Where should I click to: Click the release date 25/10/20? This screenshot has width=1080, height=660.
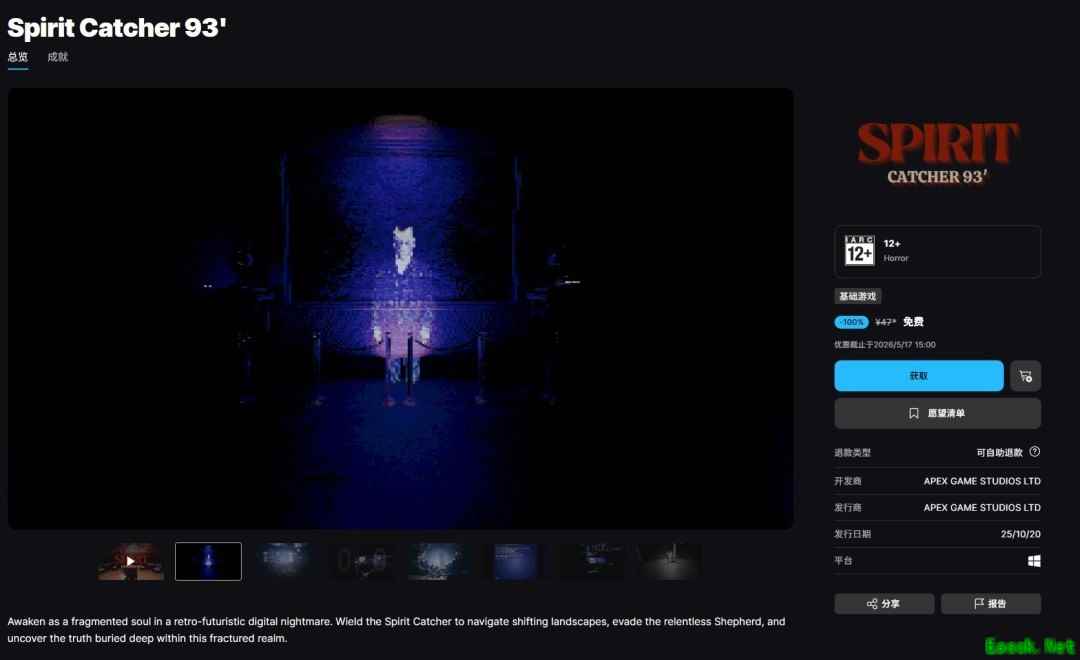1020,534
